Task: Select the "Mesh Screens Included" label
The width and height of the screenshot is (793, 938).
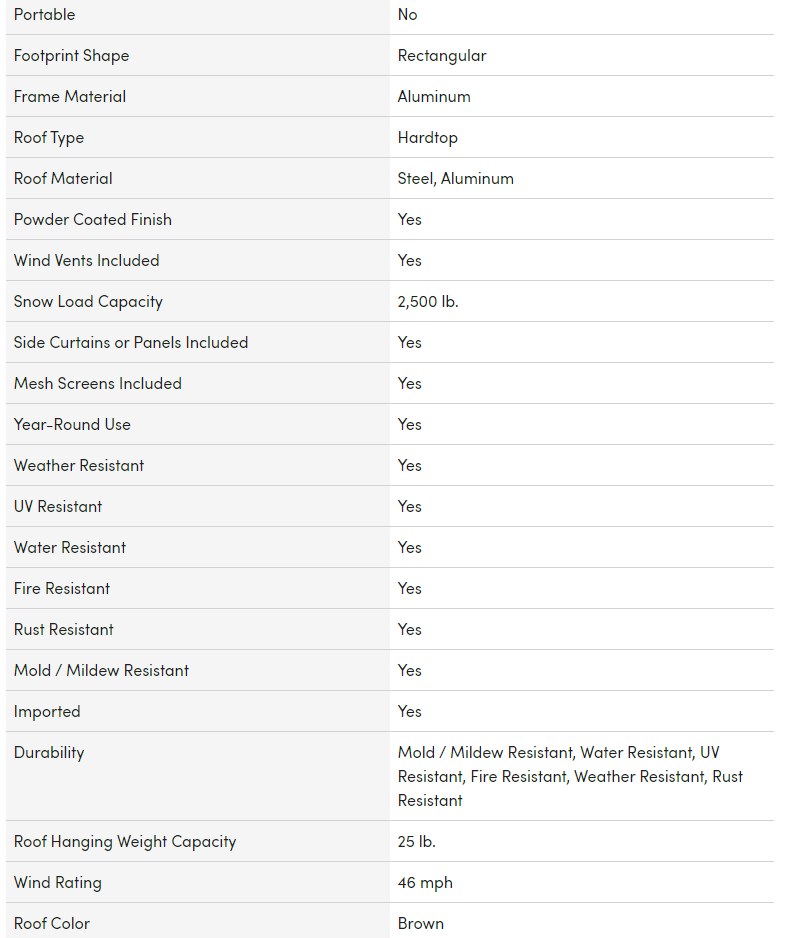Action: (x=98, y=384)
